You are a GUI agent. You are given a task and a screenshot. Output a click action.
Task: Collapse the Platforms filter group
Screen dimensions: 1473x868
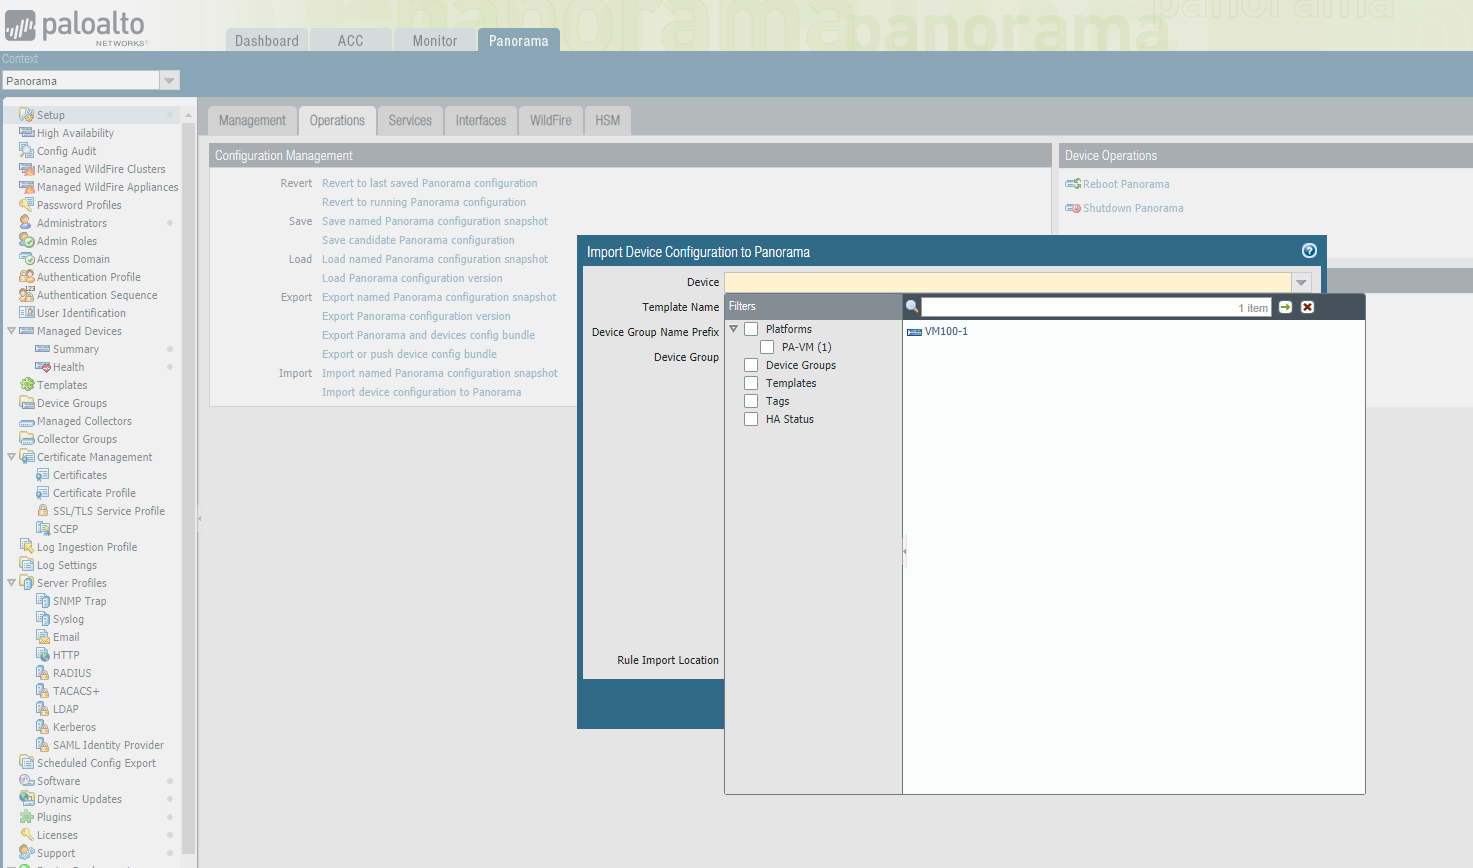point(733,329)
